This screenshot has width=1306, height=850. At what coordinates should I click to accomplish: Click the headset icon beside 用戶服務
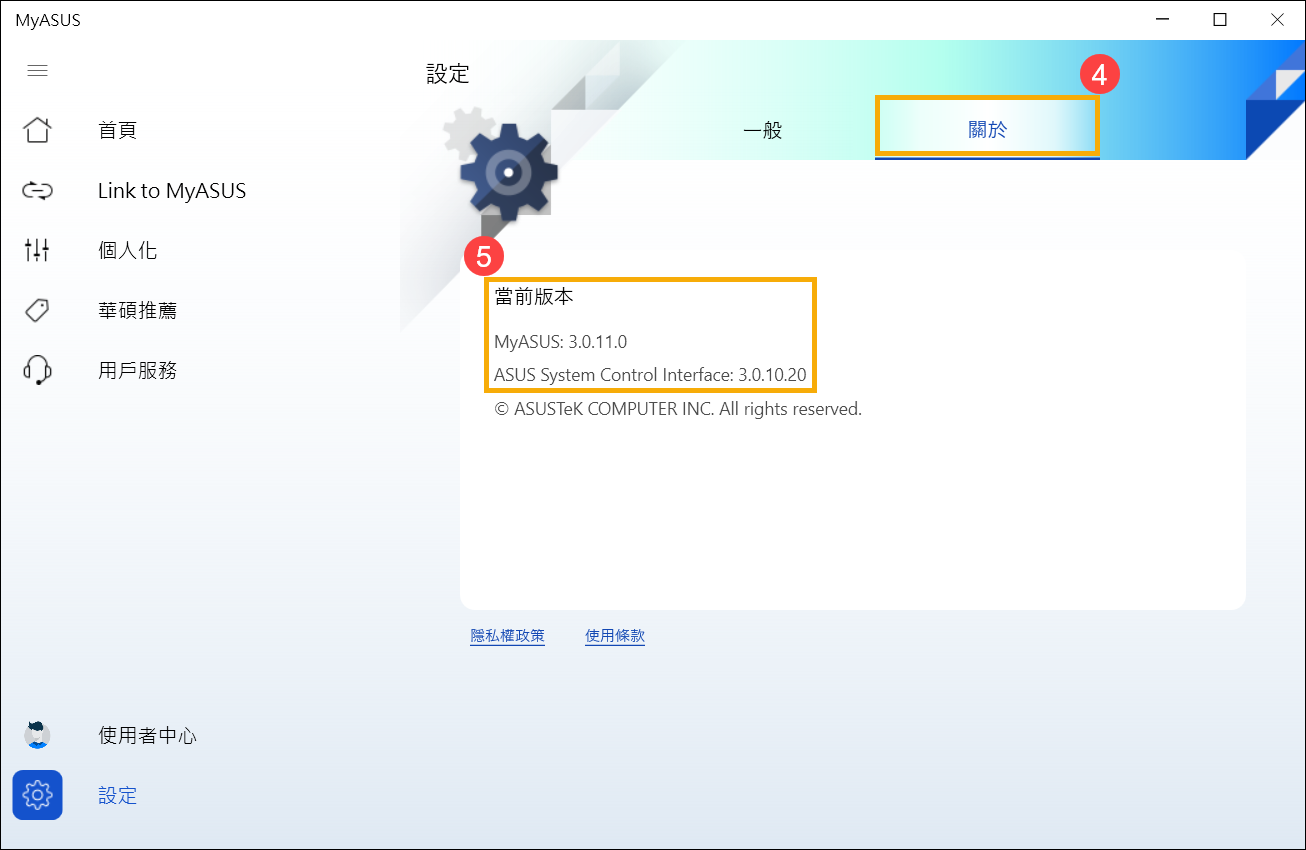pos(37,370)
